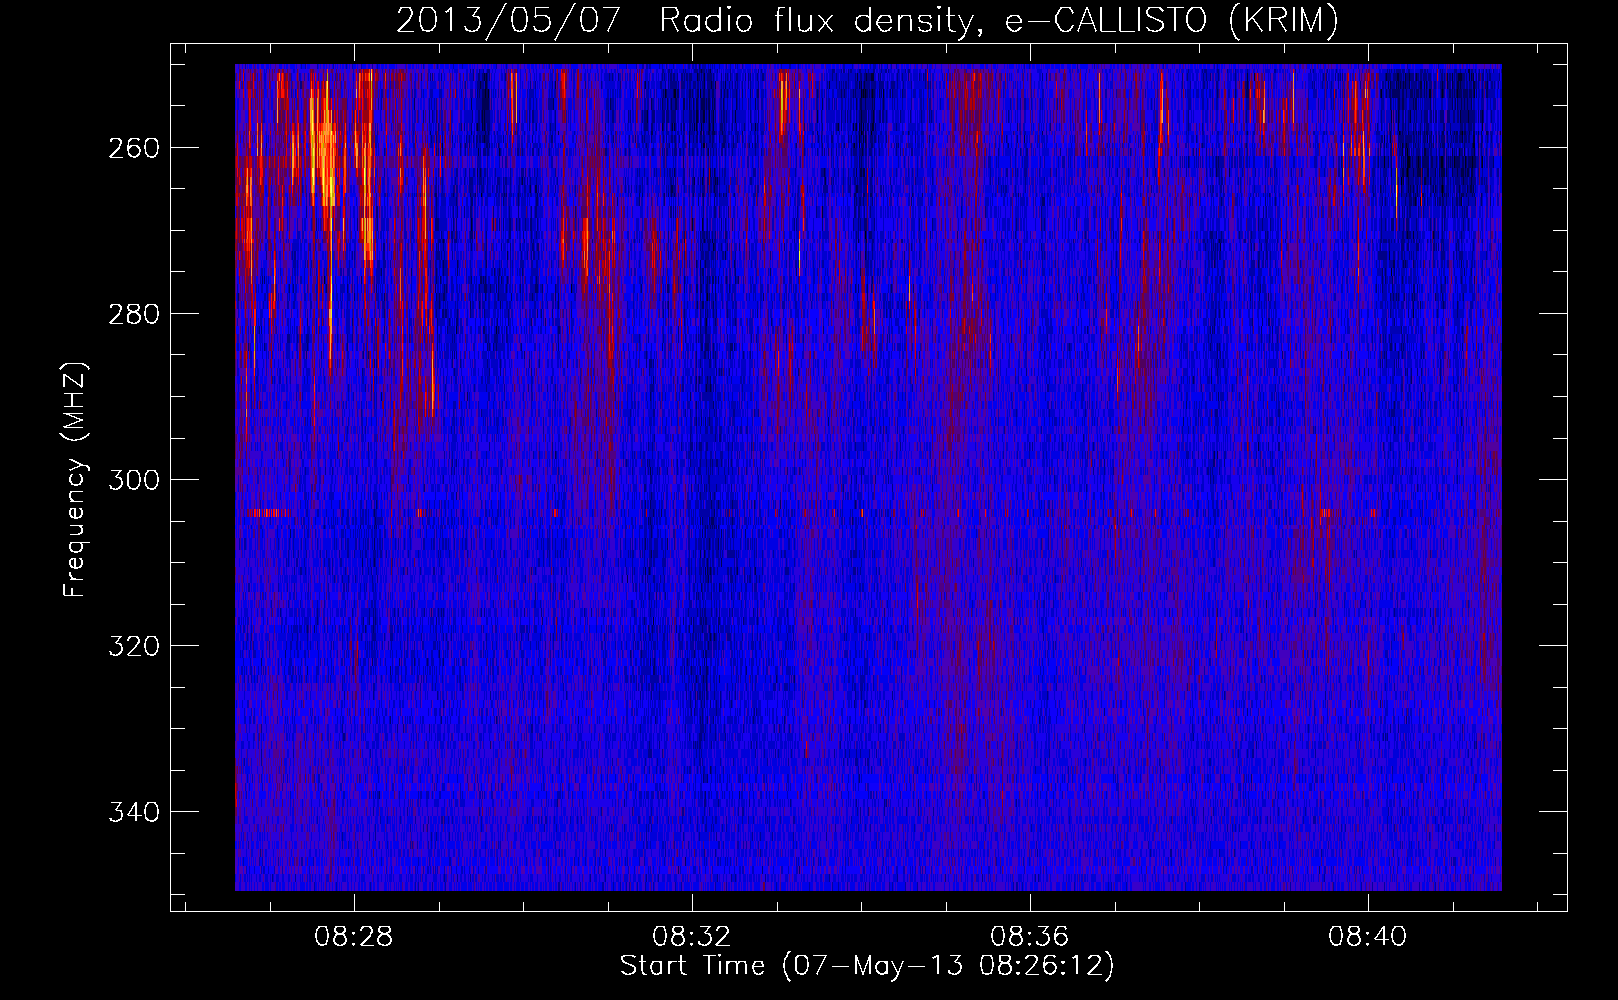Click the 340 frequency tick label
1618x1000 pixels.
coord(134,812)
